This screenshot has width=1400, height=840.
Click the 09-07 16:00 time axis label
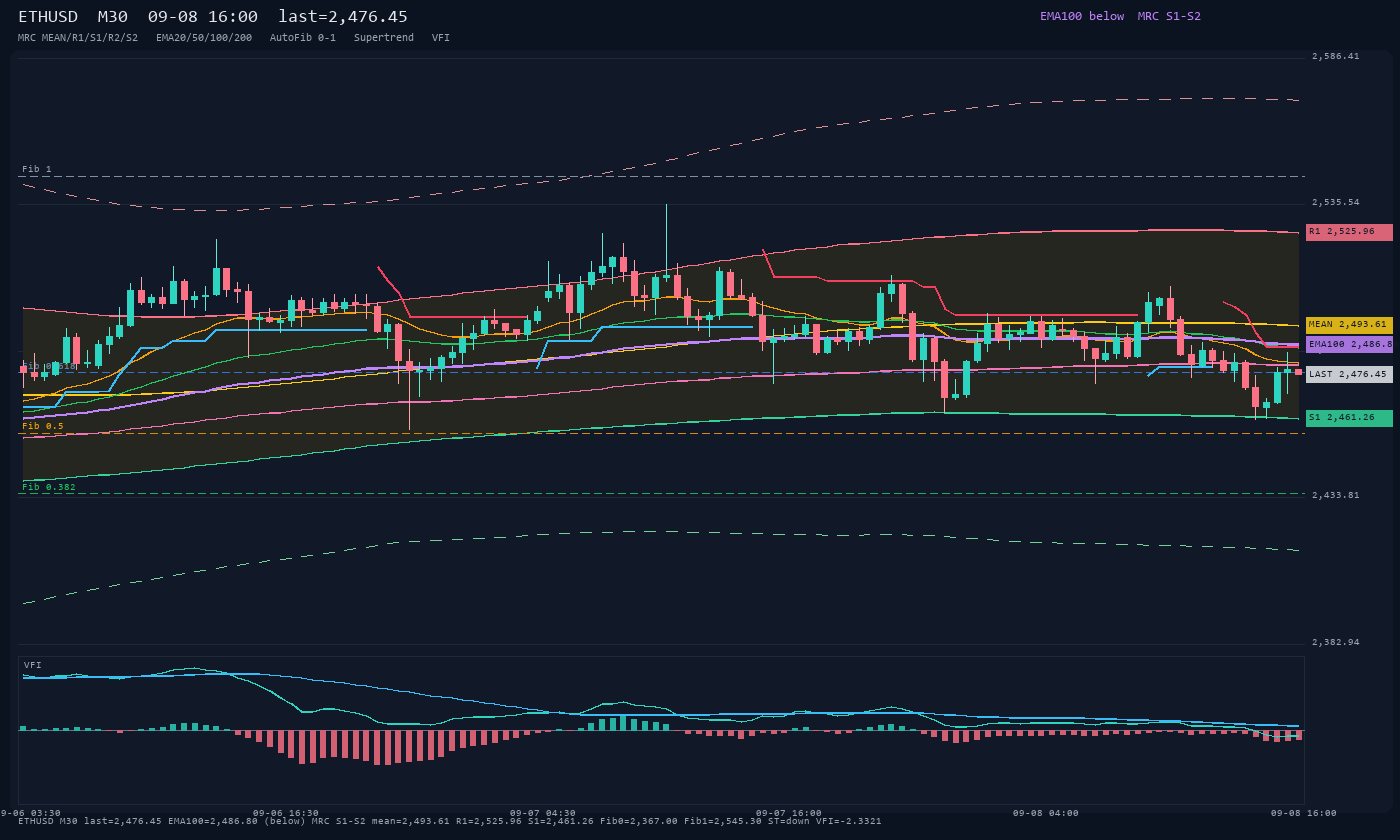[x=789, y=814]
